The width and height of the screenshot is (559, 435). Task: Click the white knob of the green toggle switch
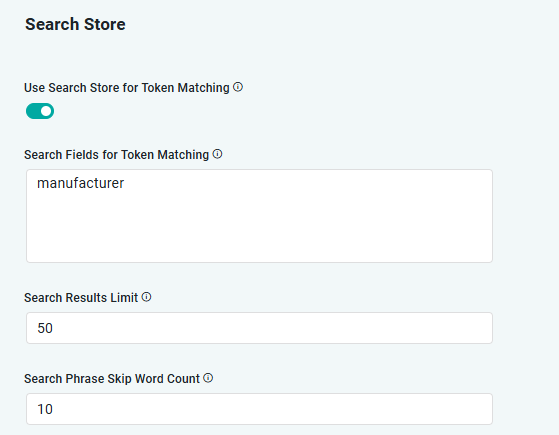46,111
